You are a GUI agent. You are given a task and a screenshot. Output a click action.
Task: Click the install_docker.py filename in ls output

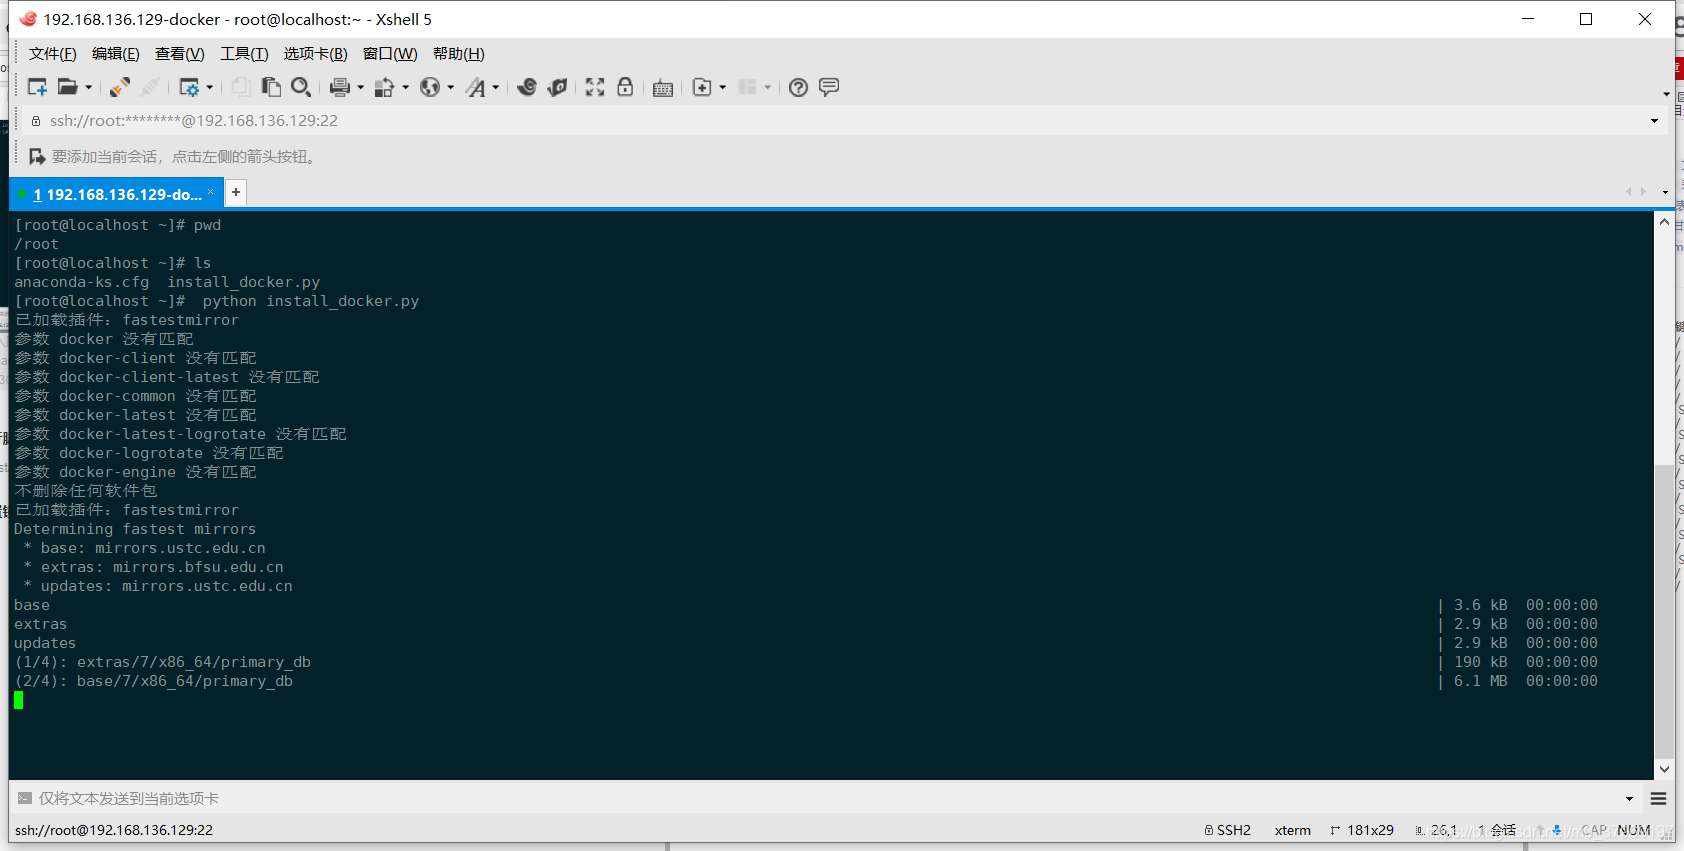[x=243, y=282]
